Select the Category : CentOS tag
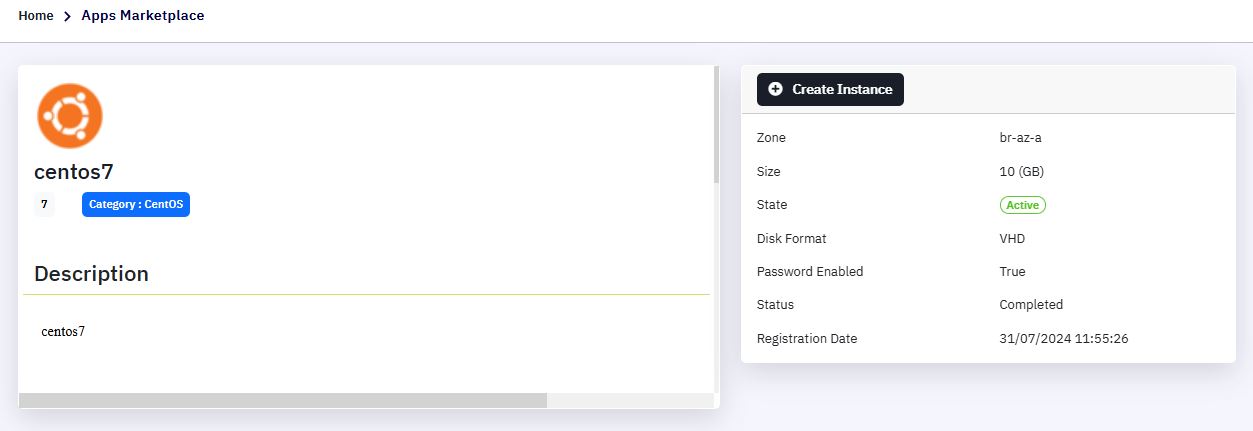This screenshot has height=431, width=1253. (x=136, y=204)
